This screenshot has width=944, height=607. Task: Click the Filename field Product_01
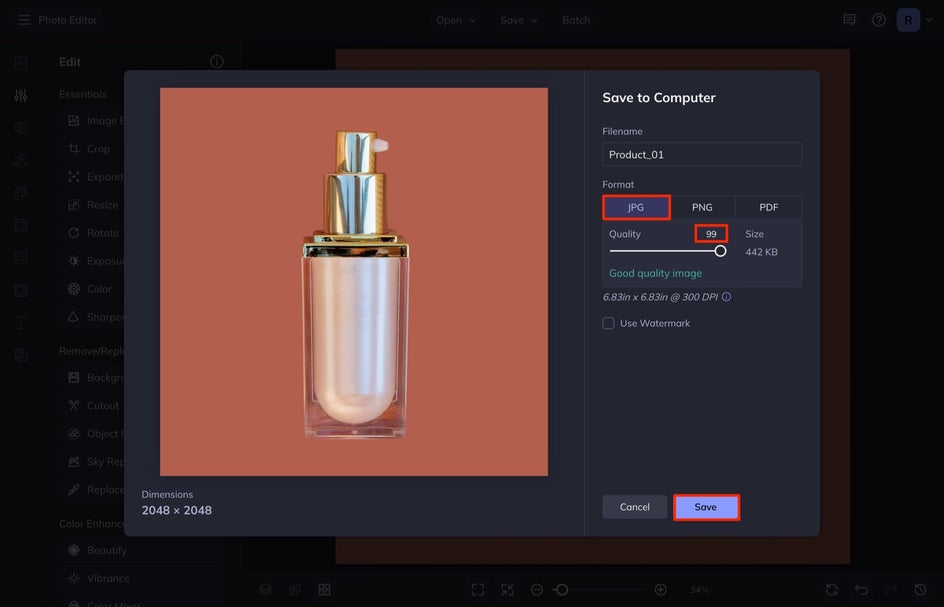[702, 155]
